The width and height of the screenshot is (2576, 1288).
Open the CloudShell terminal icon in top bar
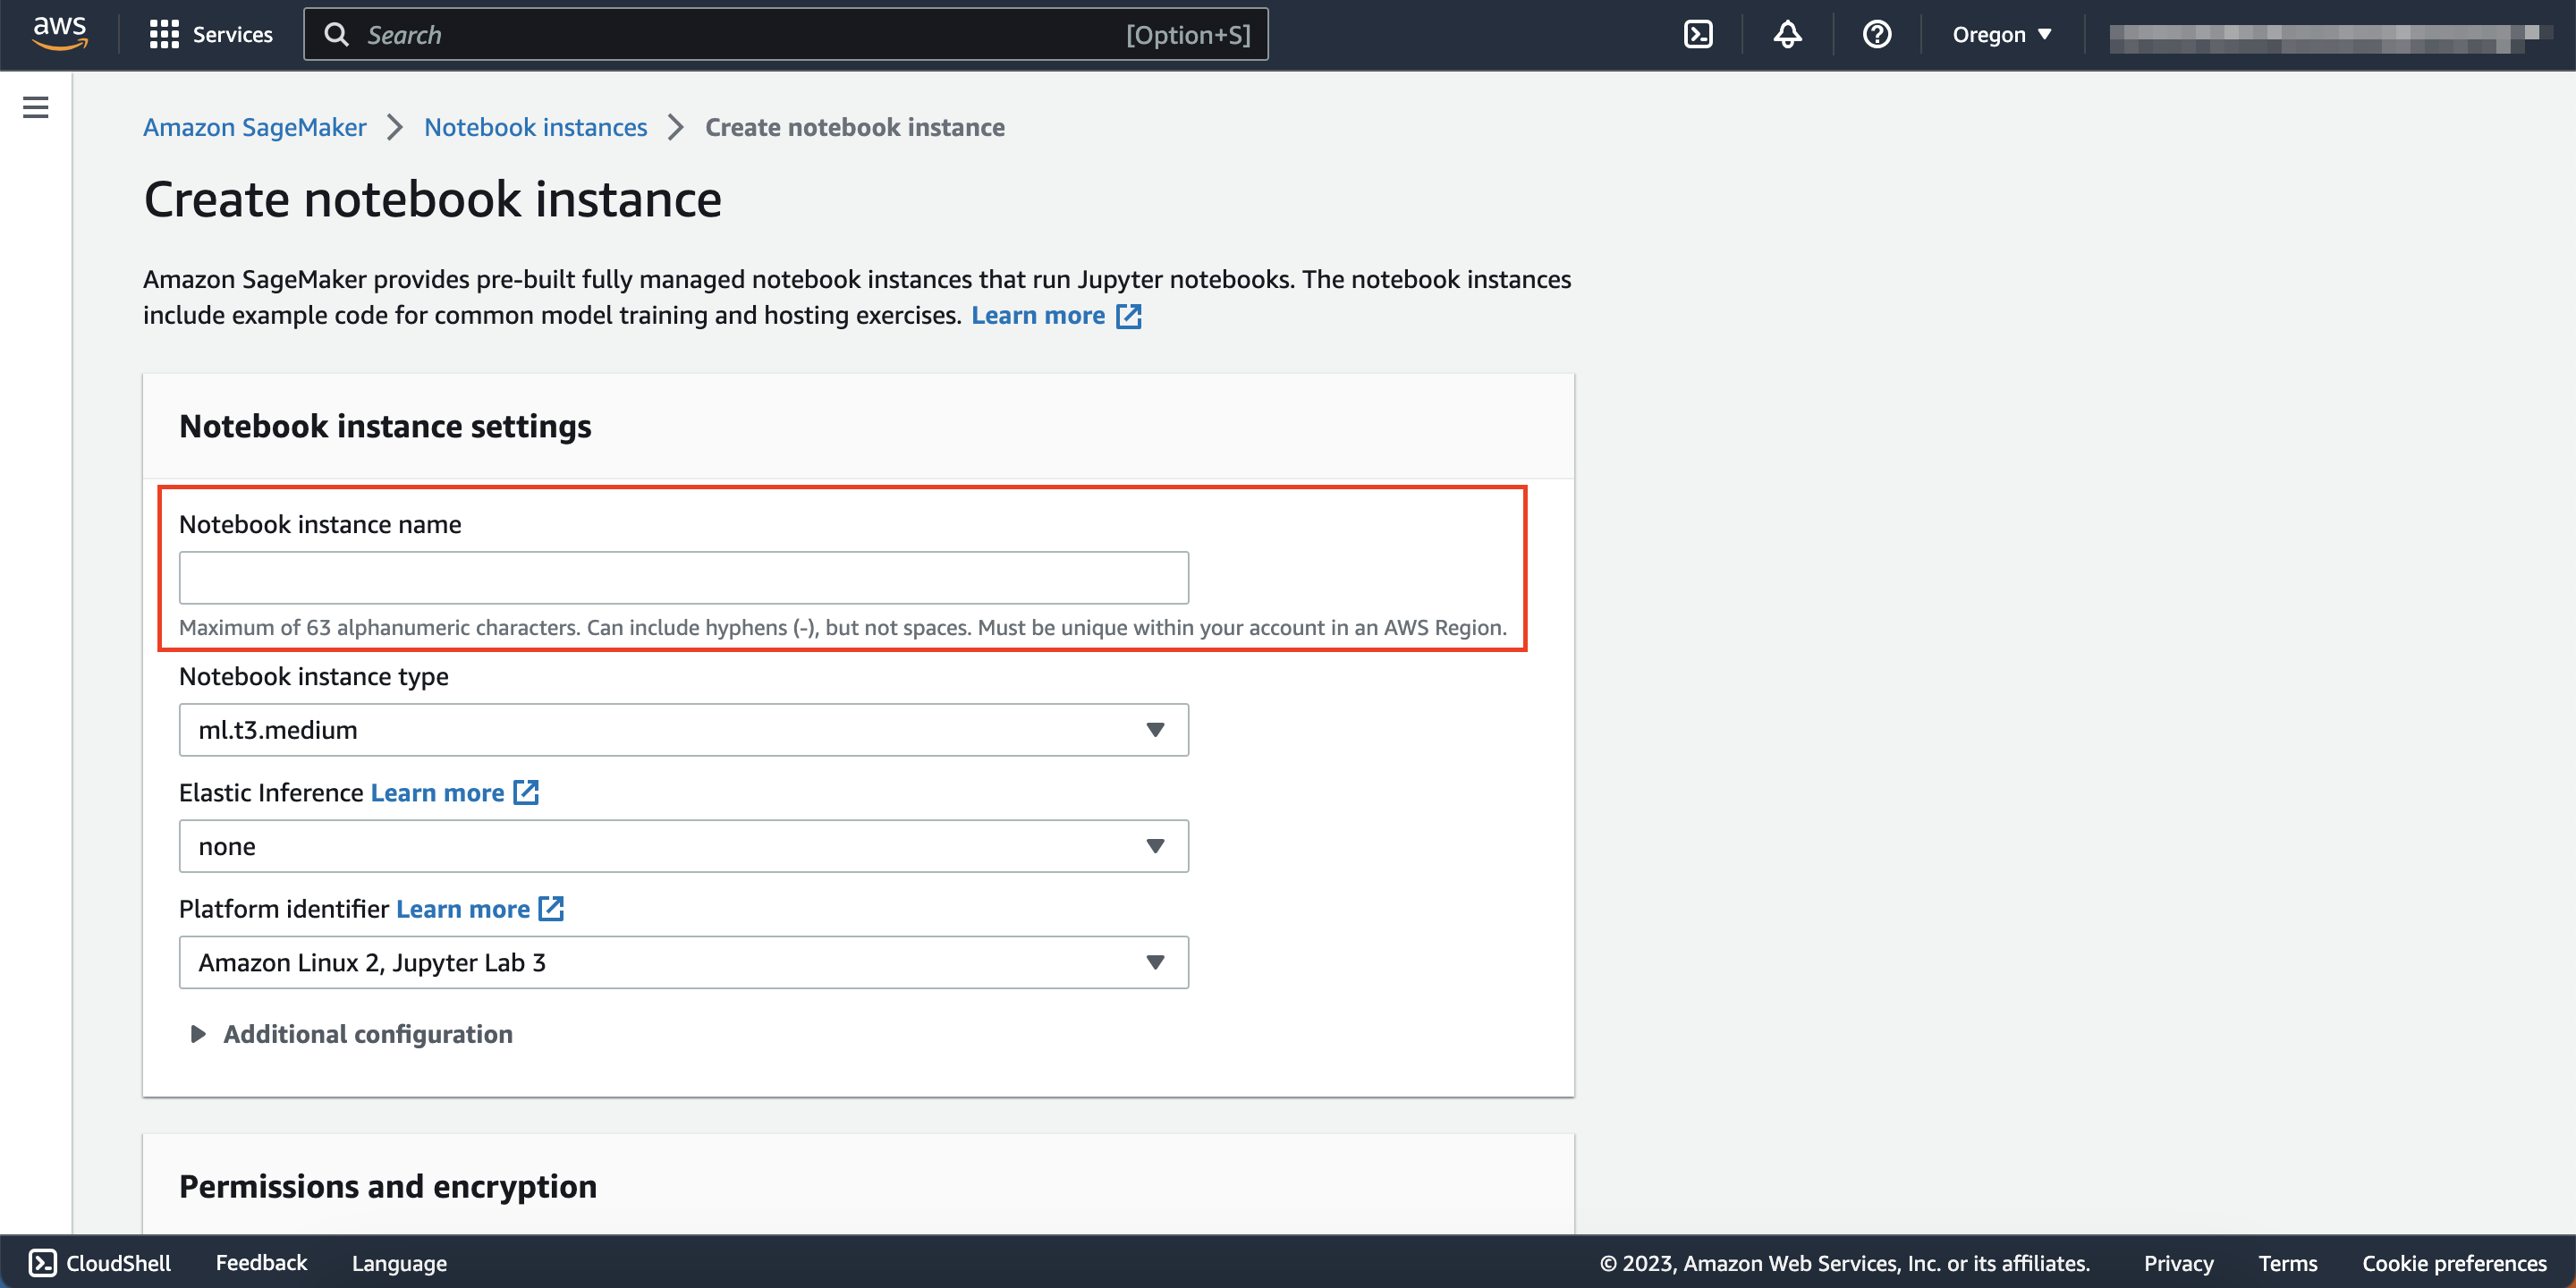tap(1698, 33)
